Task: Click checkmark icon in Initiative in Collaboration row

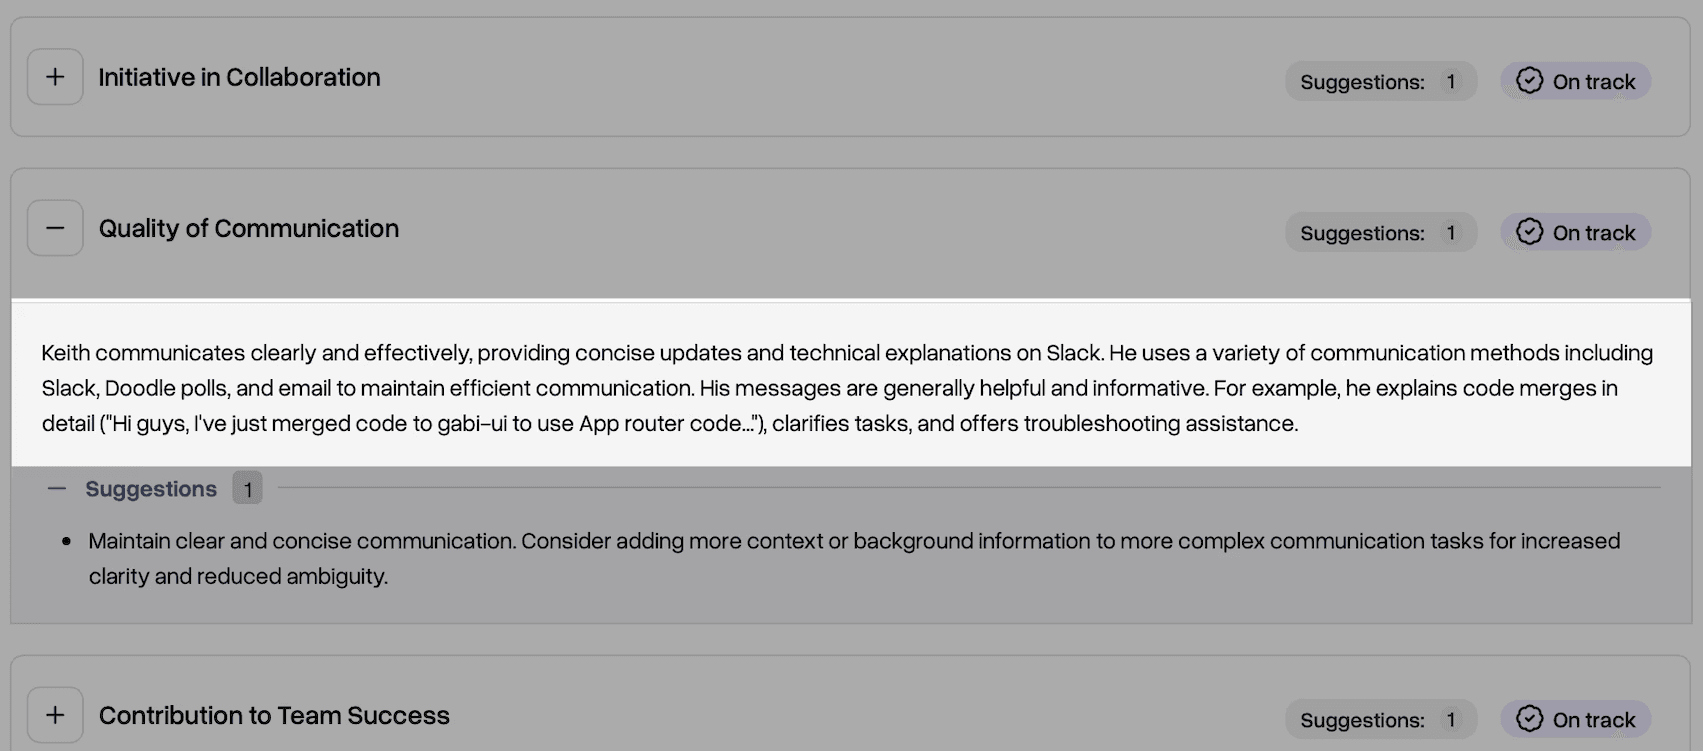Action: 1529,81
